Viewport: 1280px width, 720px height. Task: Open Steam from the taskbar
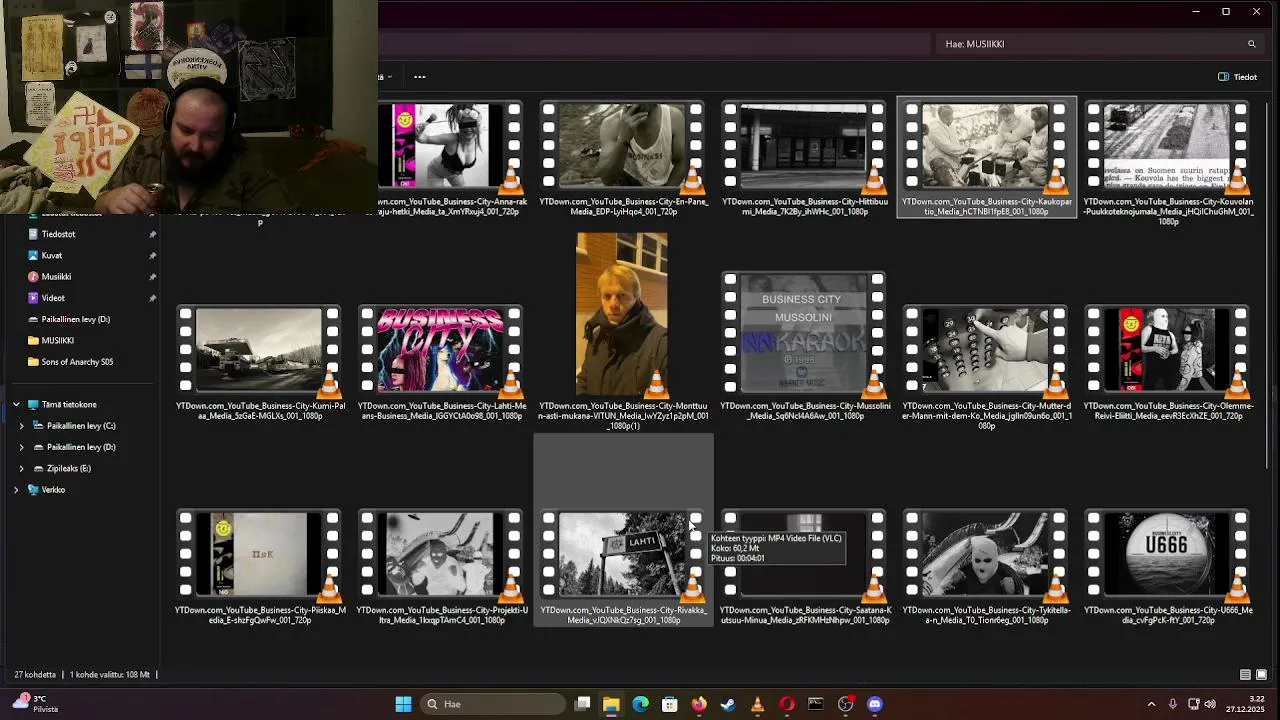tap(728, 704)
